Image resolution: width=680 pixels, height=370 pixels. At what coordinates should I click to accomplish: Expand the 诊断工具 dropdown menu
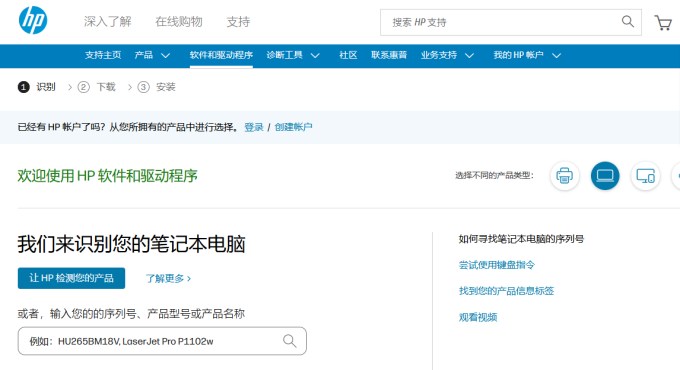coord(293,55)
